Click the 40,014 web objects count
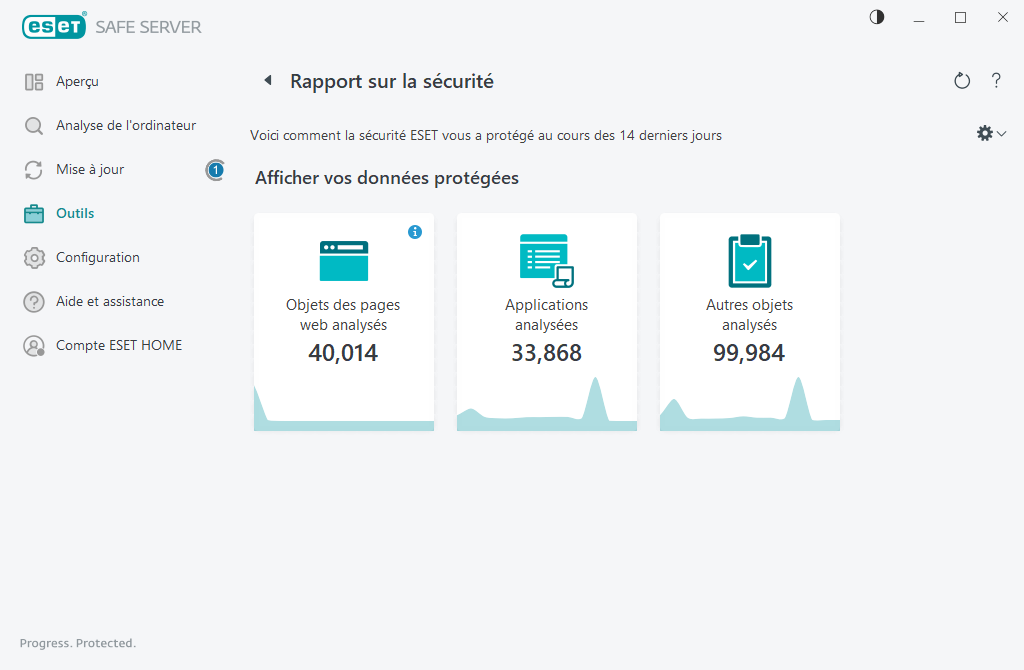The height and width of the screenshot is (670, 1024). coord(343,353)
